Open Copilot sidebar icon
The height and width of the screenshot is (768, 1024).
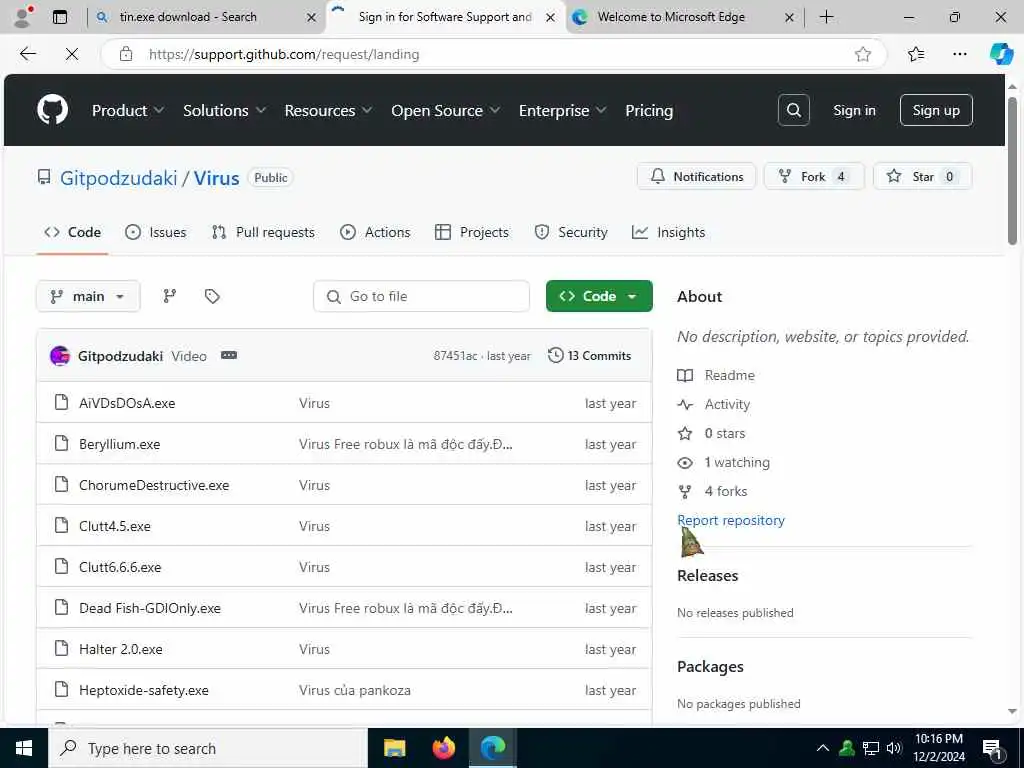[x=1001, y=54]
